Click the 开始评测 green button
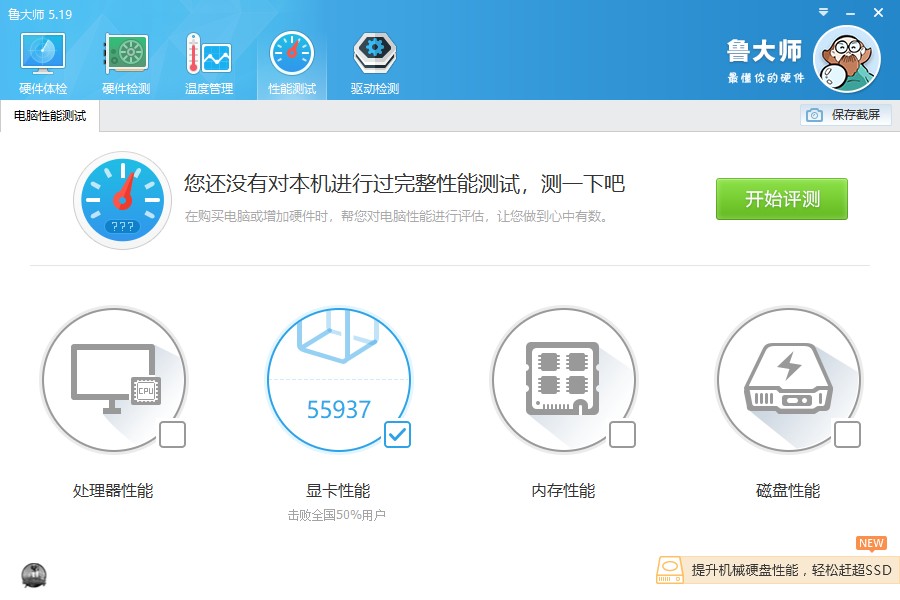Viewport: 900px width, 600px height. 781,199
